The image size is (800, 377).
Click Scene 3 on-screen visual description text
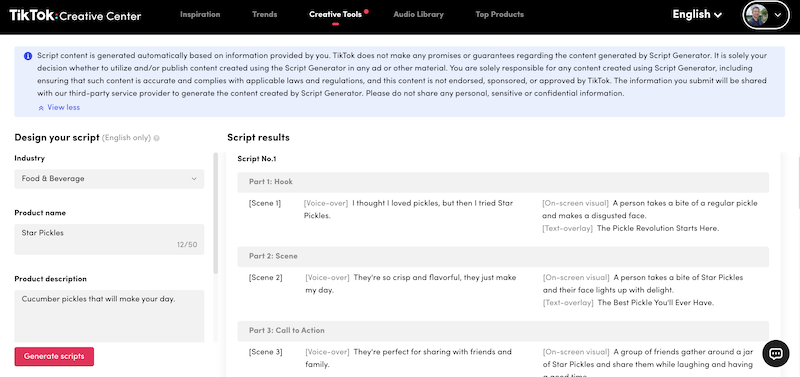coord(648,362)
